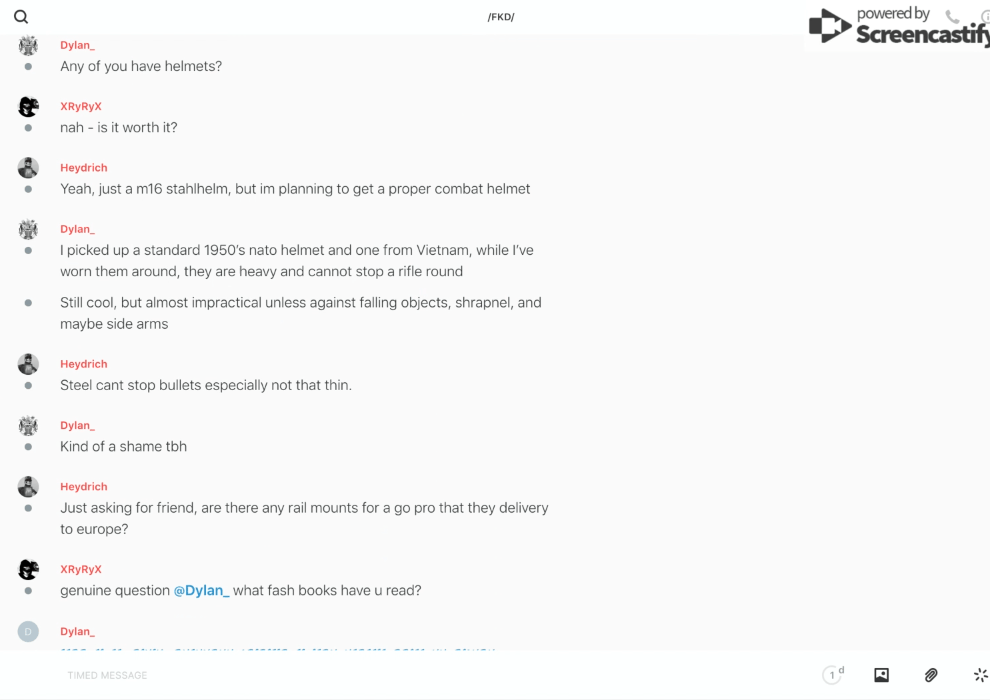
Task: Click Dylan_'s avatar beside the helmets question
Action: (28, 46)
